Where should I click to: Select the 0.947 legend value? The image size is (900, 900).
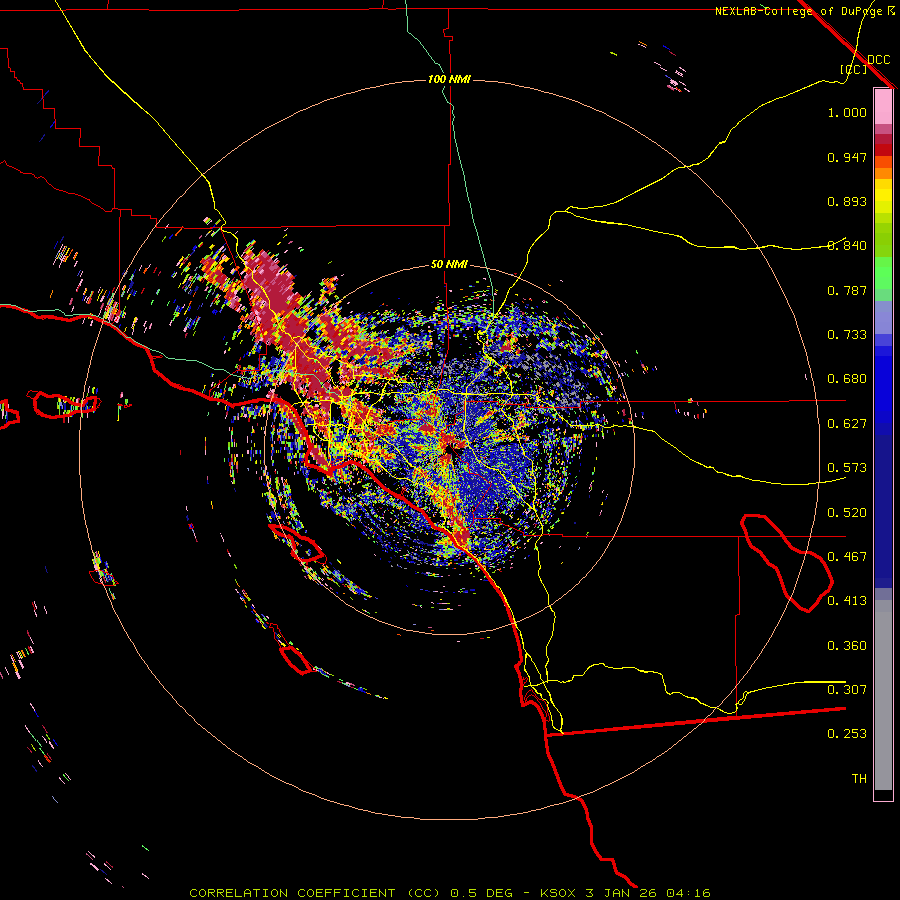(x=847, y=157)
